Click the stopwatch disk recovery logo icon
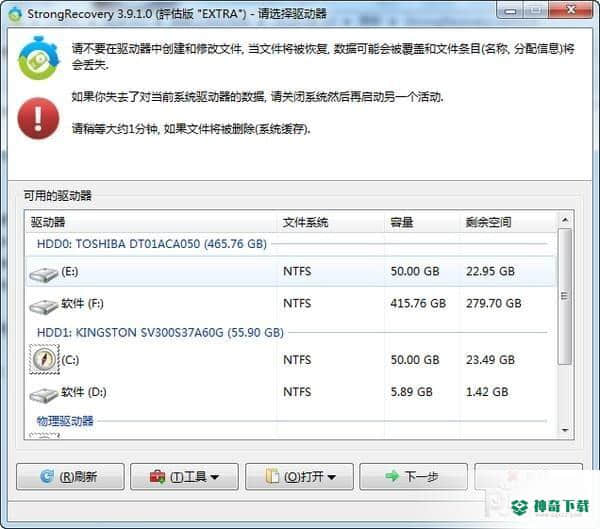The image size is (600, 529). coord(39,58)
